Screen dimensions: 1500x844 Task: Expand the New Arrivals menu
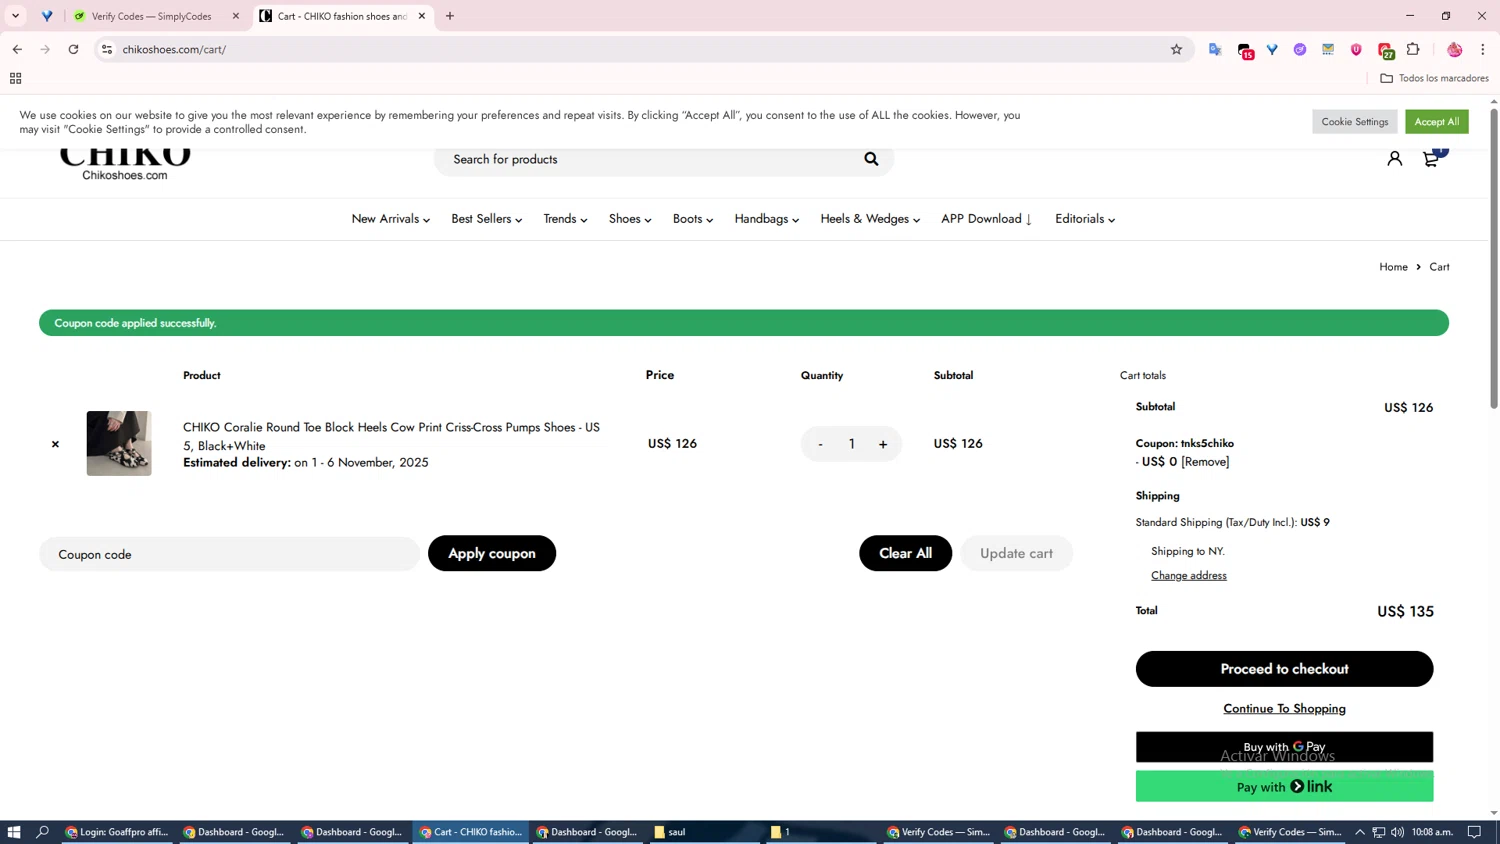pyautogui.click(x=390, y=219)
